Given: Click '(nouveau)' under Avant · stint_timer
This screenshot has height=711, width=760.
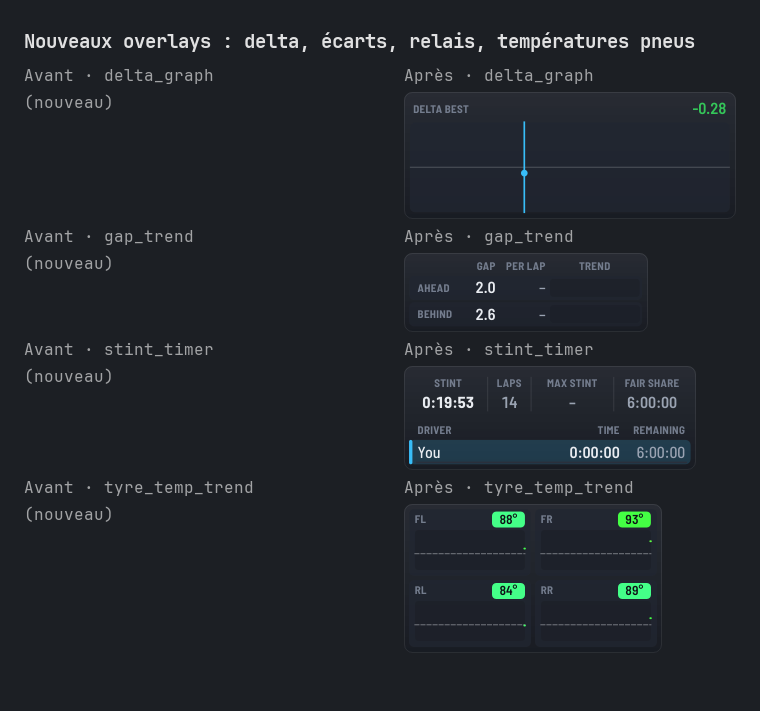Looking at the screenshot, I should tap(68, 376).
